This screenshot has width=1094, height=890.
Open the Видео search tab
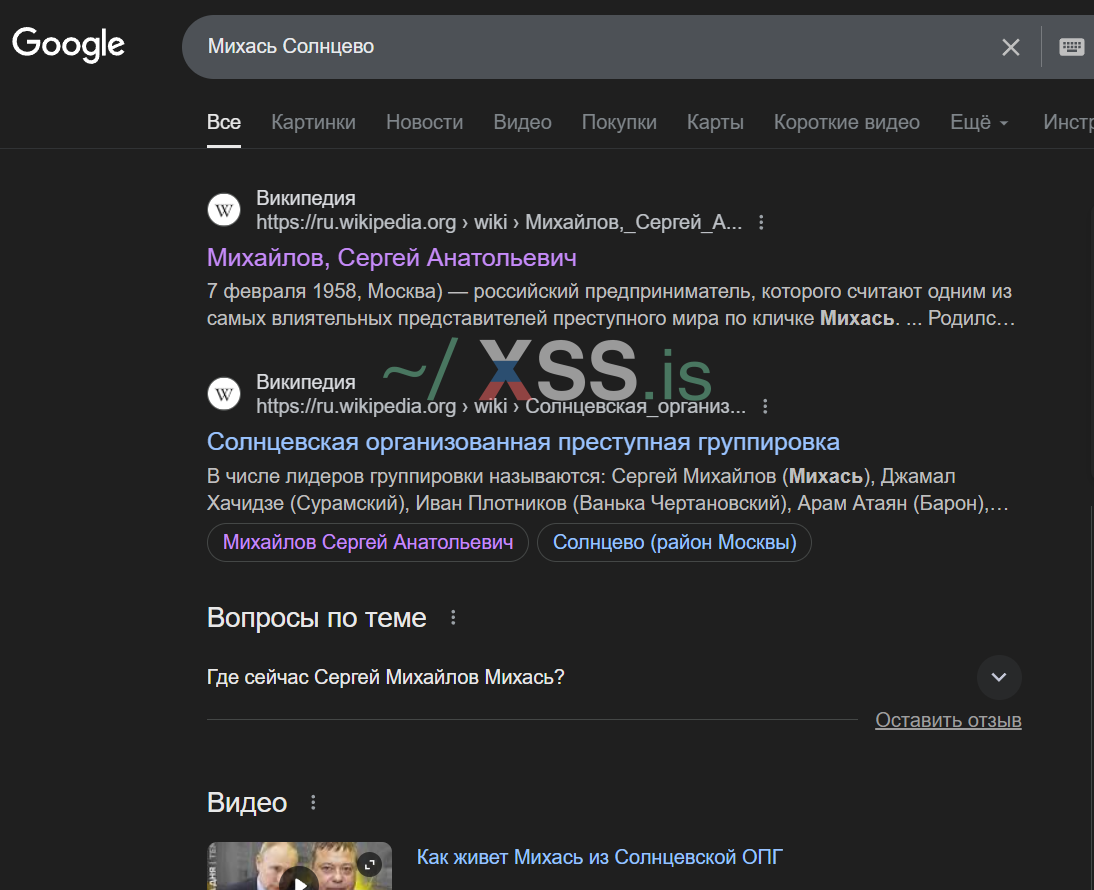click(522, 122)
